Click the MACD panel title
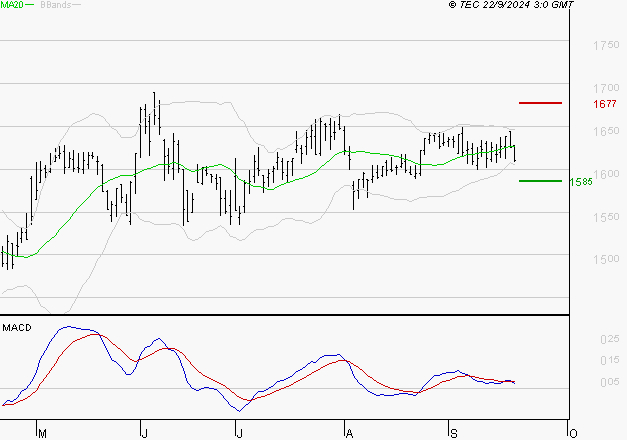The image size is (627, 440). tap(17, 328)
